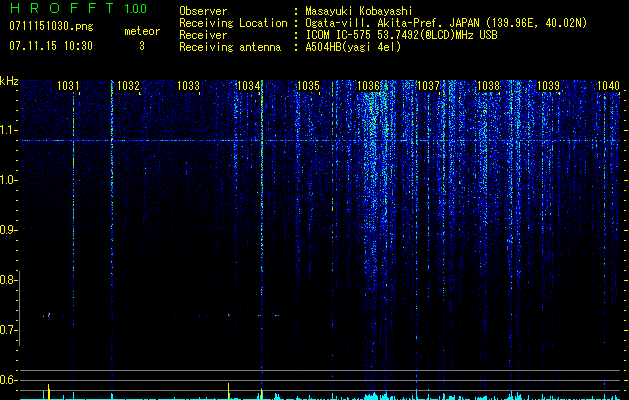Click the 1.1 frequency axis label

[8, 131]
